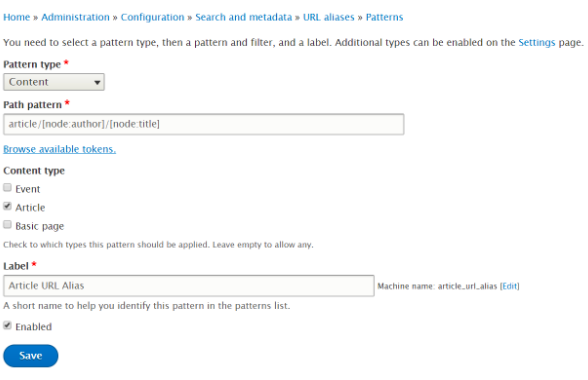Open the Pattern type dropdown

click(x=54, y=82)
